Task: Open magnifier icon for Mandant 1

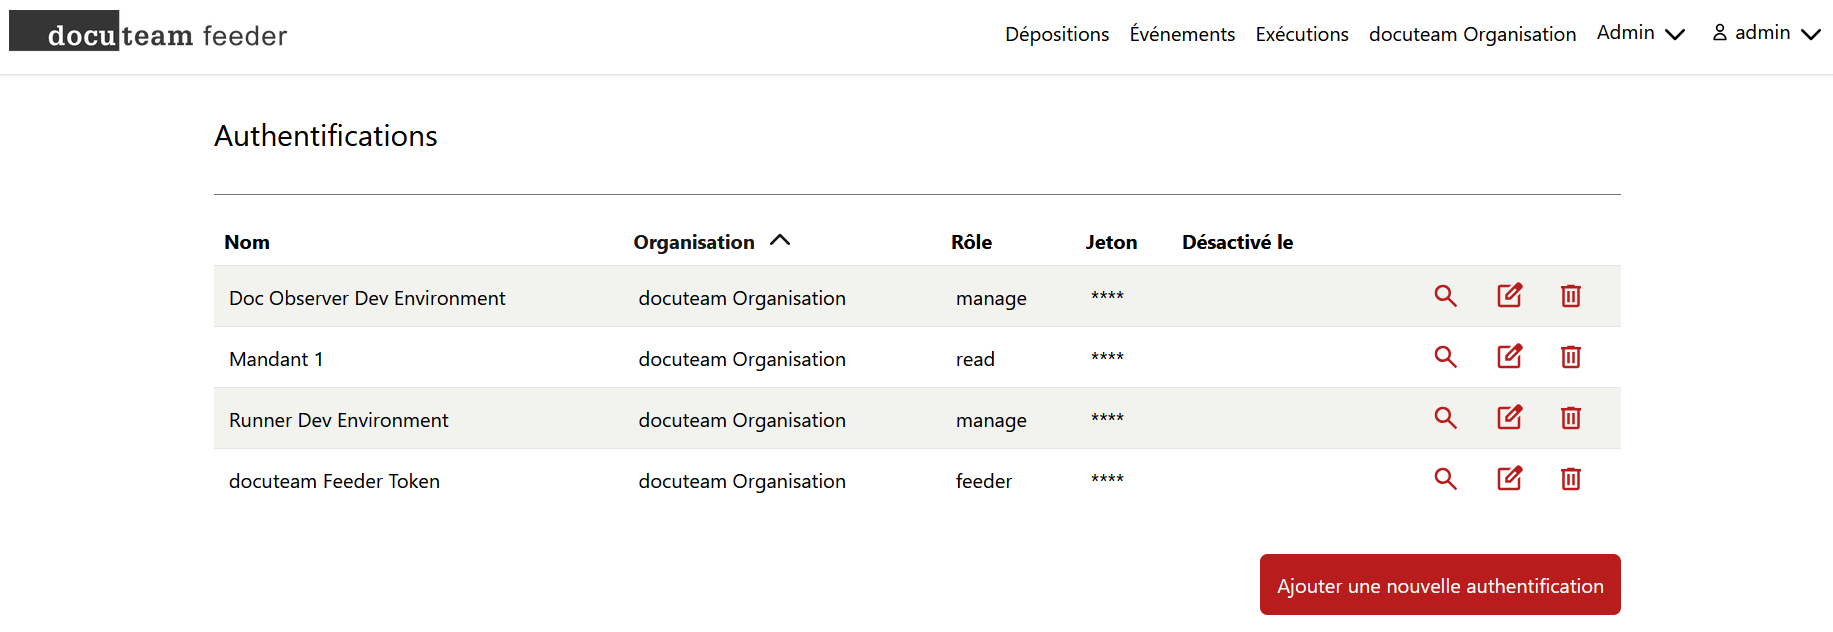Action: 1445,357
